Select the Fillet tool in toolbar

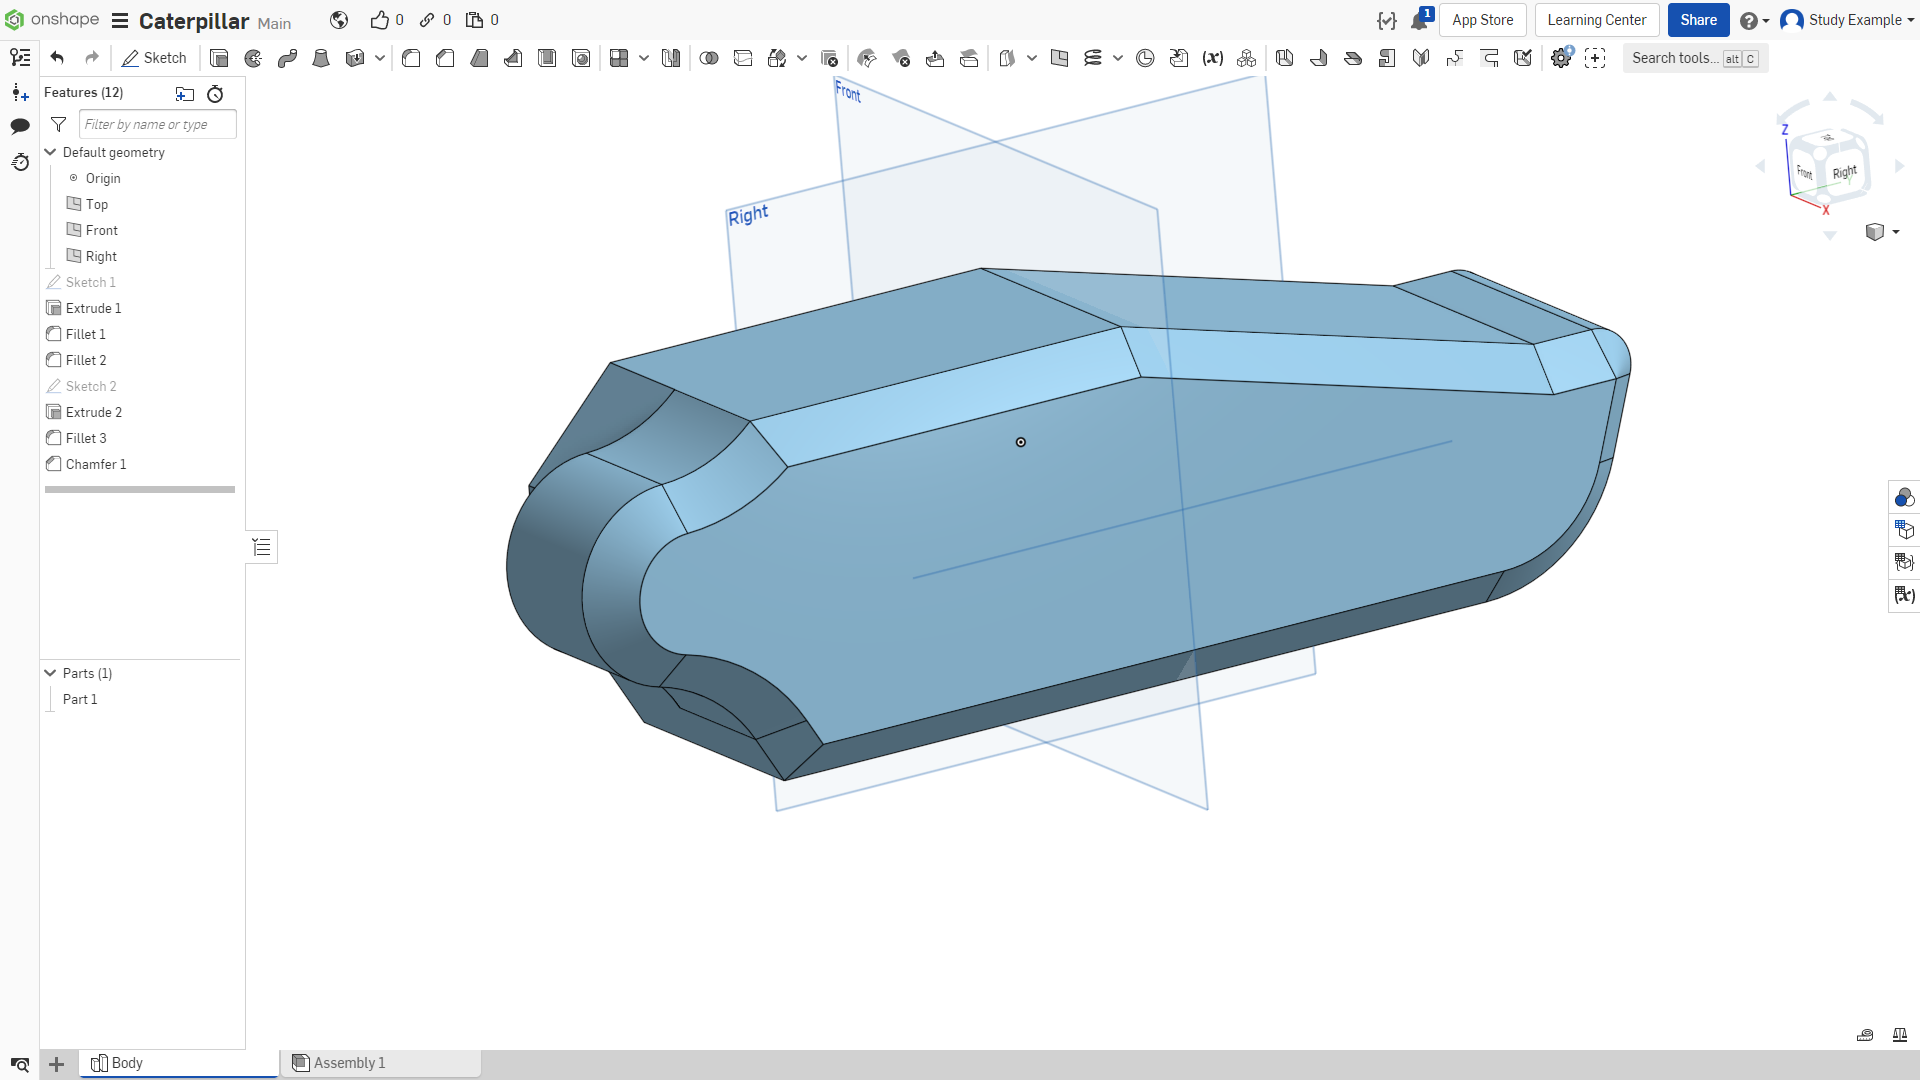point(411,58)
